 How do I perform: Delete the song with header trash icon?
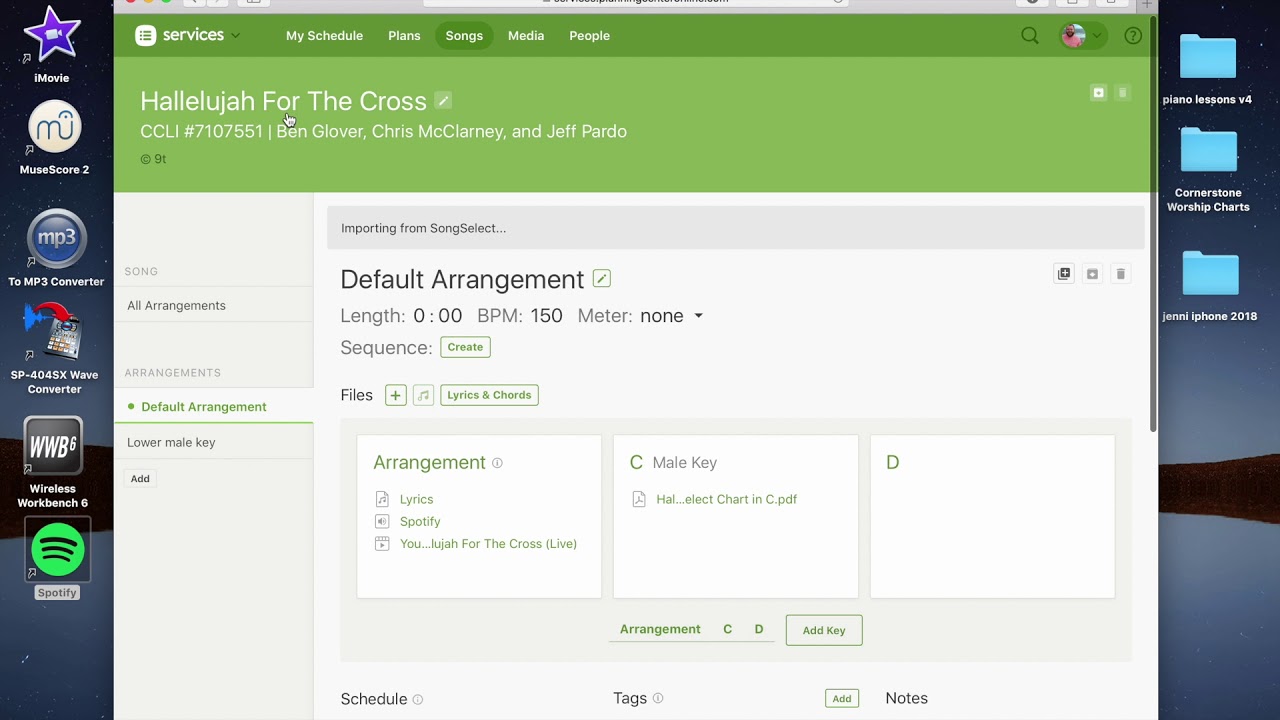(x=1122, y=93)
